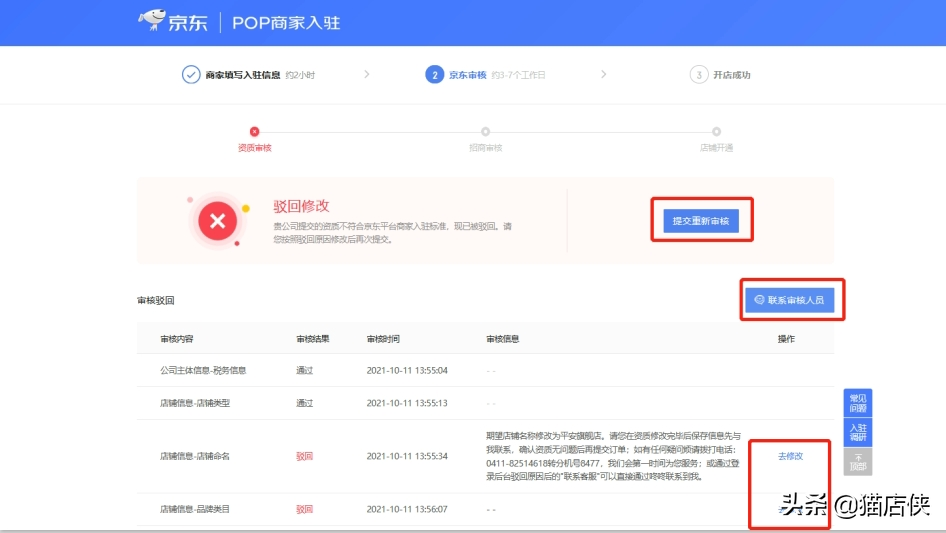The image size is (946, 533).
Task: Click 商家填写入驻信息 step label
Action: 243,75
